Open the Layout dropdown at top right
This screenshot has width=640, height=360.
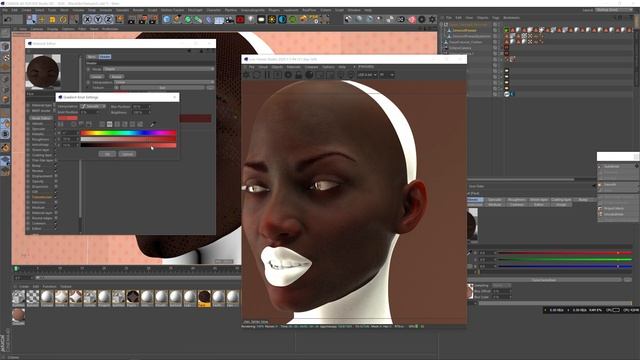[x=613, y=10]
